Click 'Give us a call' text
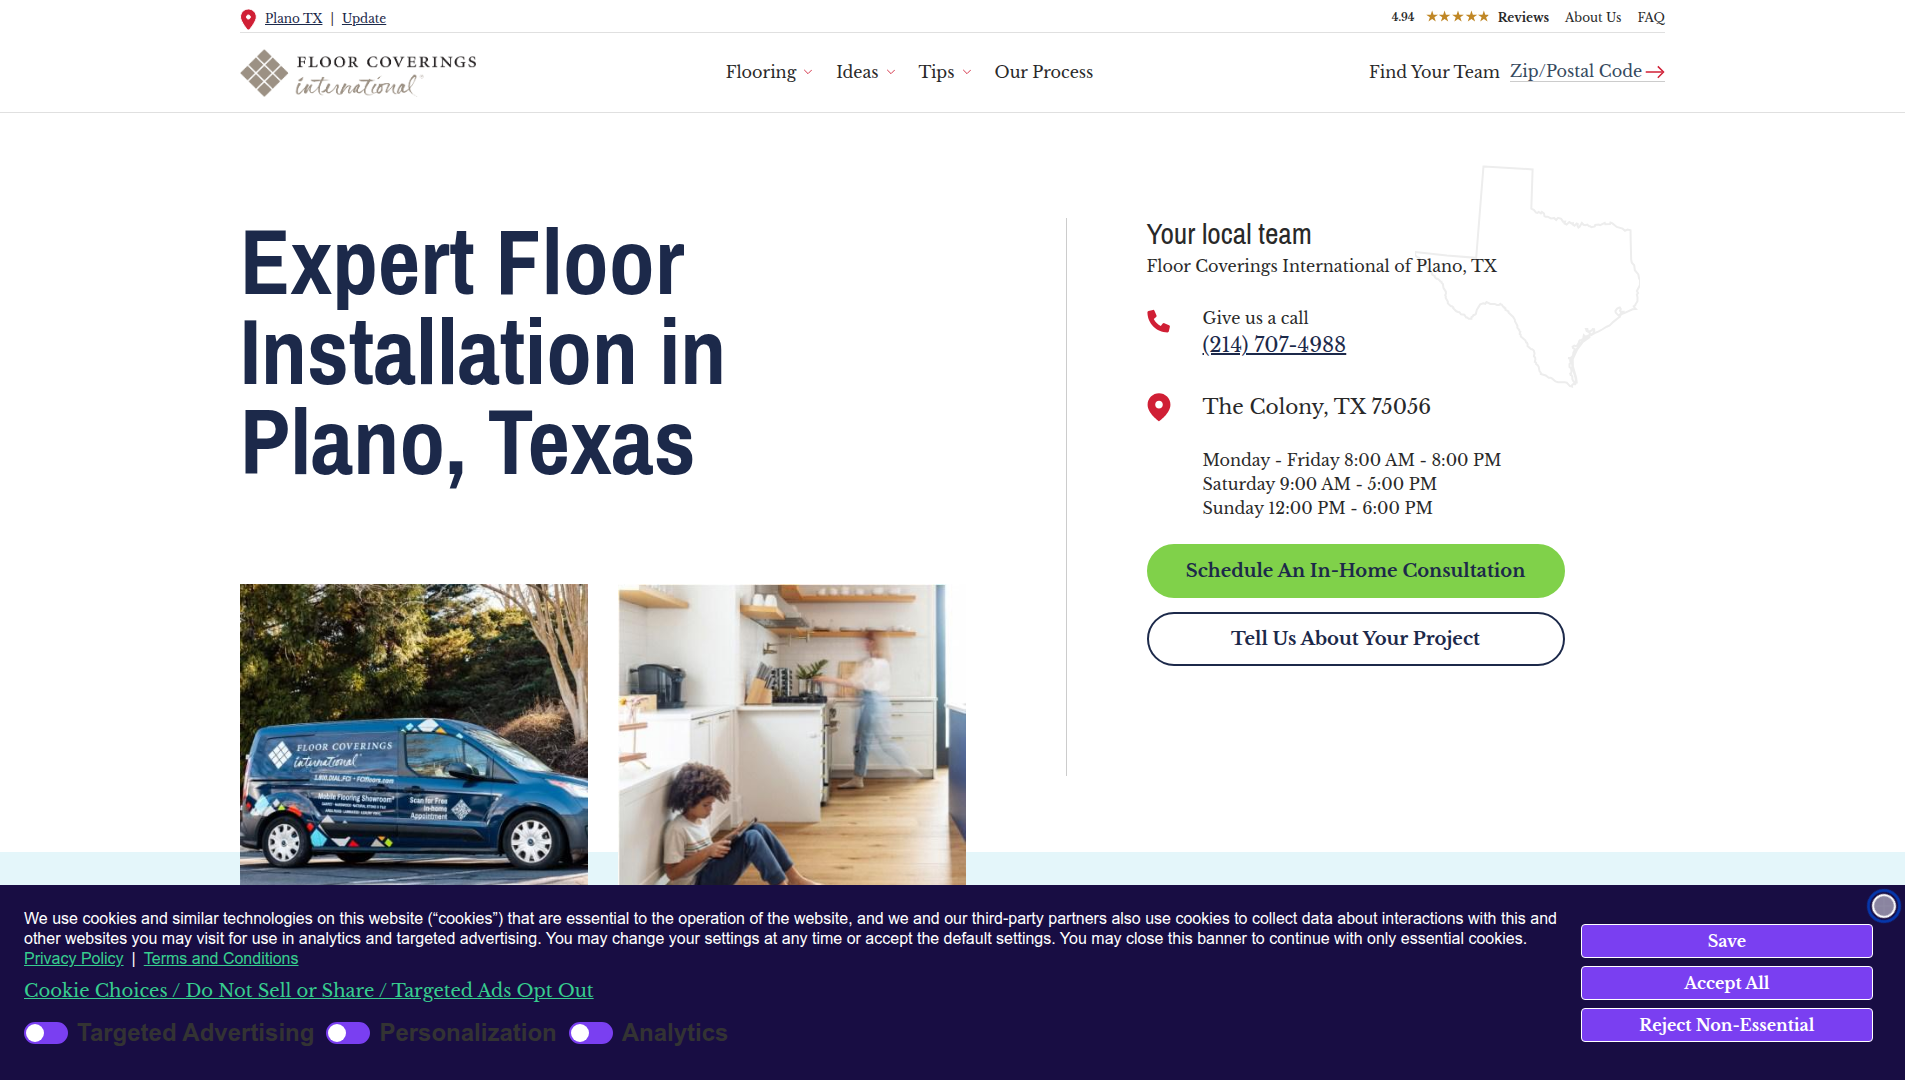 tap(1255, 318)
